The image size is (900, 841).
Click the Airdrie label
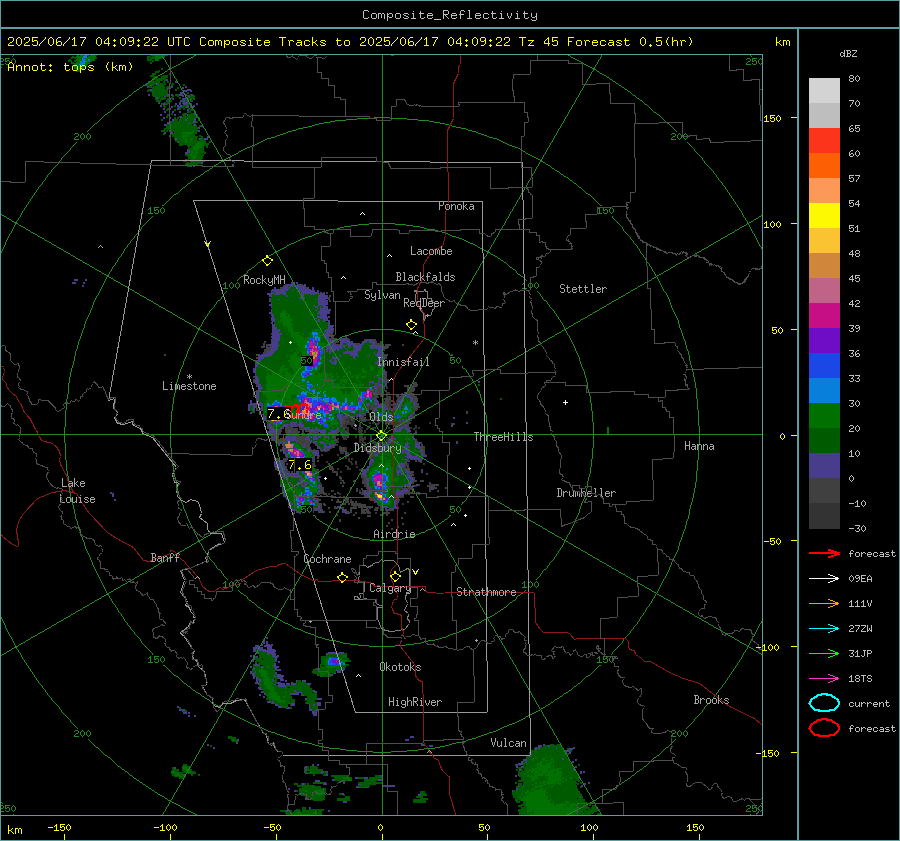pos(394,534)
